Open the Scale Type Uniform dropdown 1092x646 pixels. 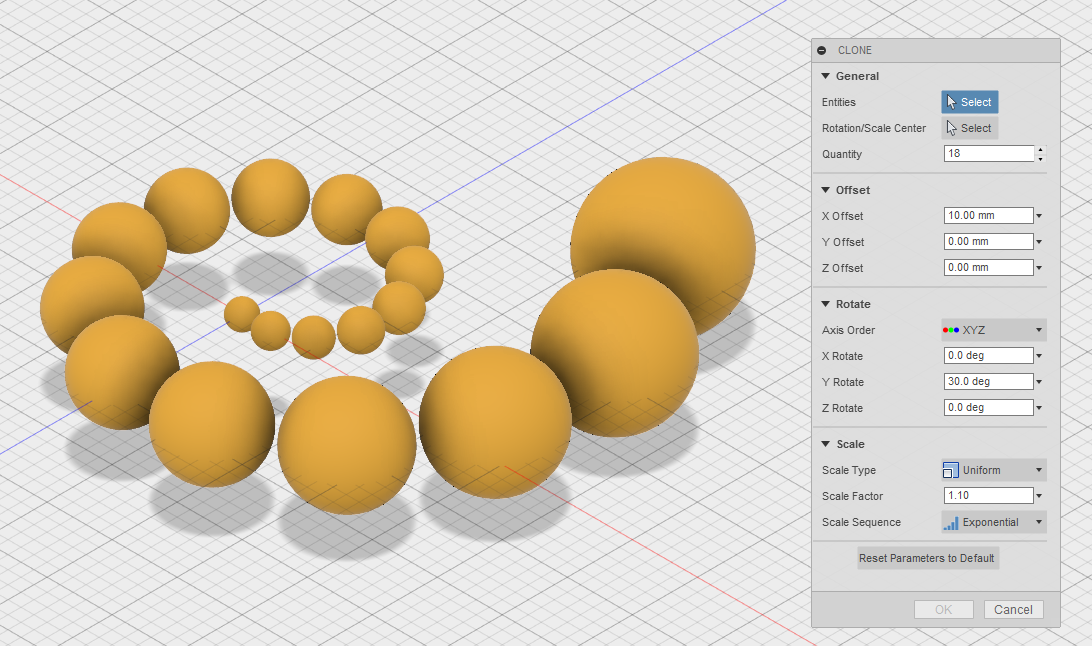(x=994, y=470)
